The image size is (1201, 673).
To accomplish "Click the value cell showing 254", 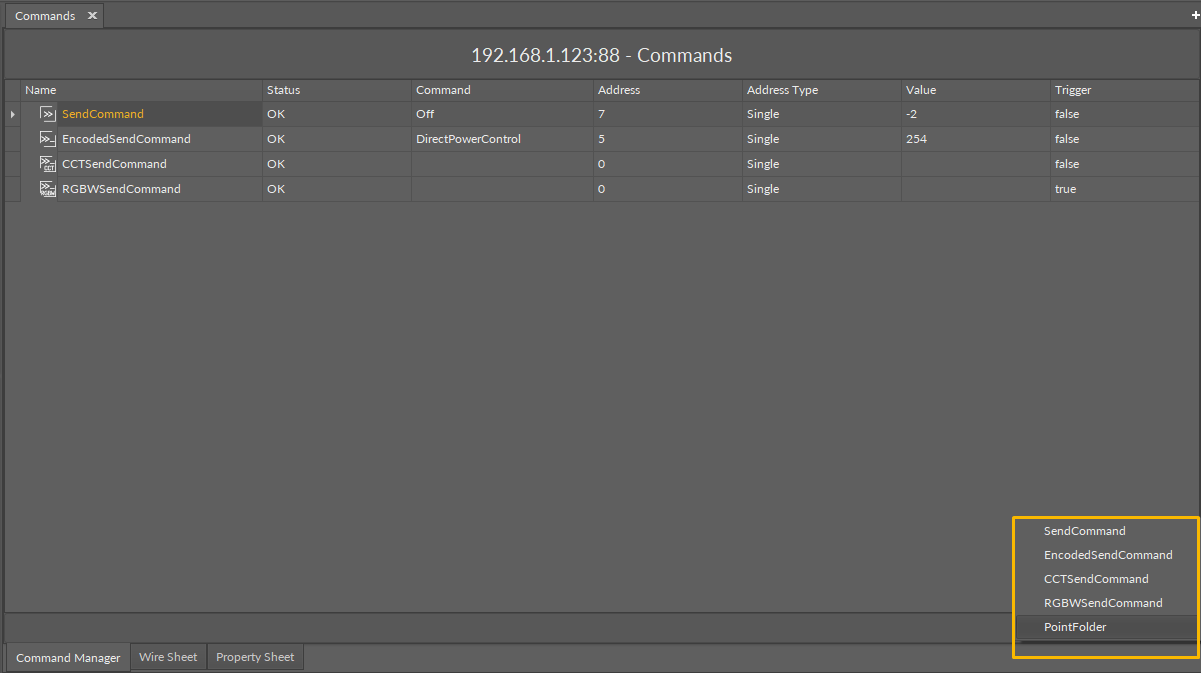I will pos(975,139).
